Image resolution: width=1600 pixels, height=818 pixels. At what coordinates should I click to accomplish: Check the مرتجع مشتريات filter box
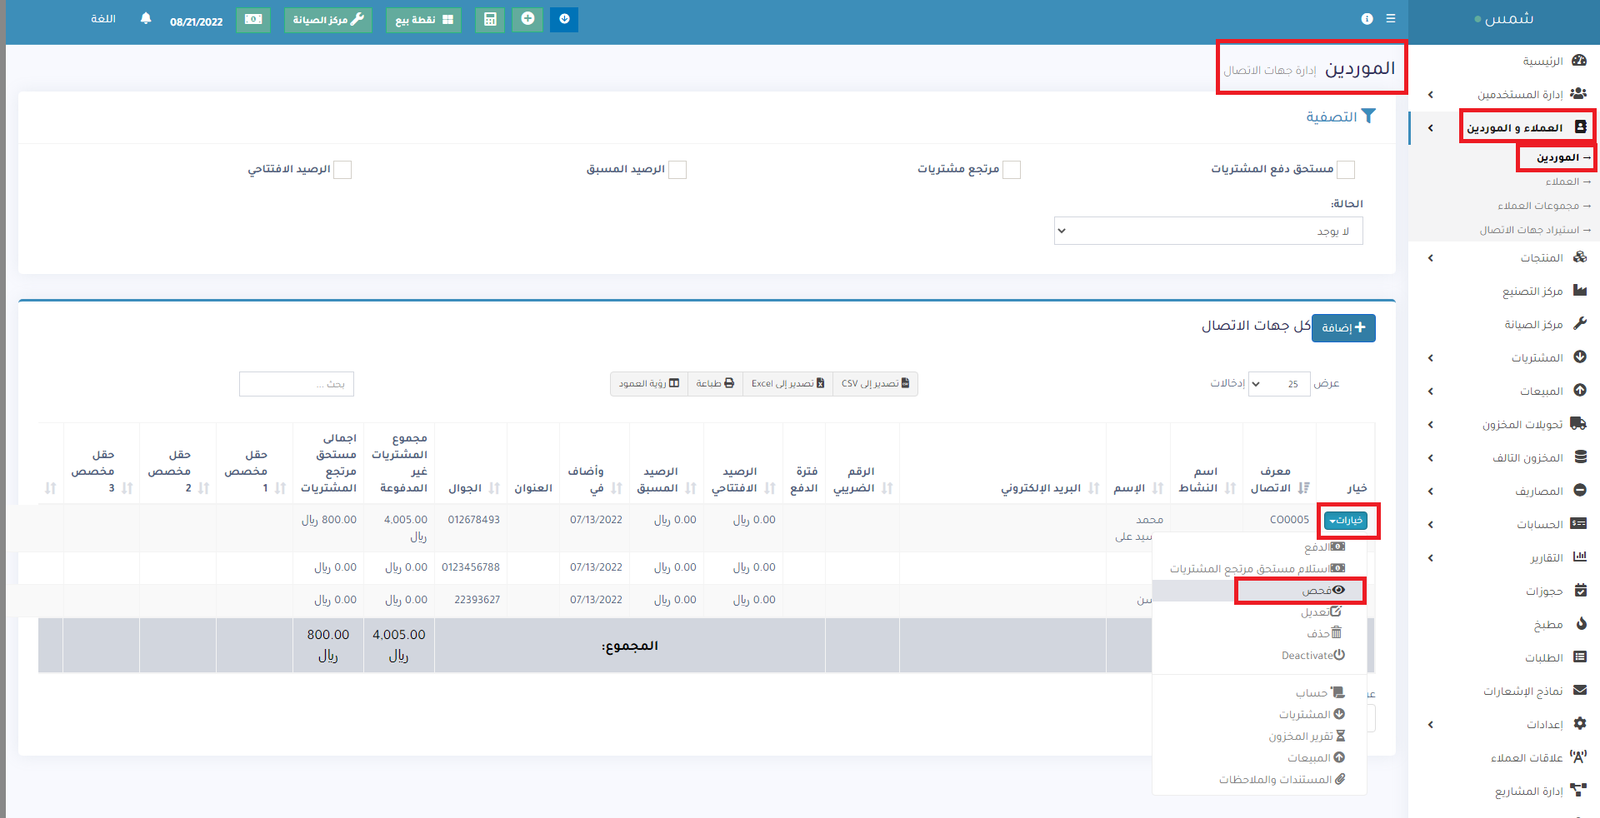[1012, 170]
